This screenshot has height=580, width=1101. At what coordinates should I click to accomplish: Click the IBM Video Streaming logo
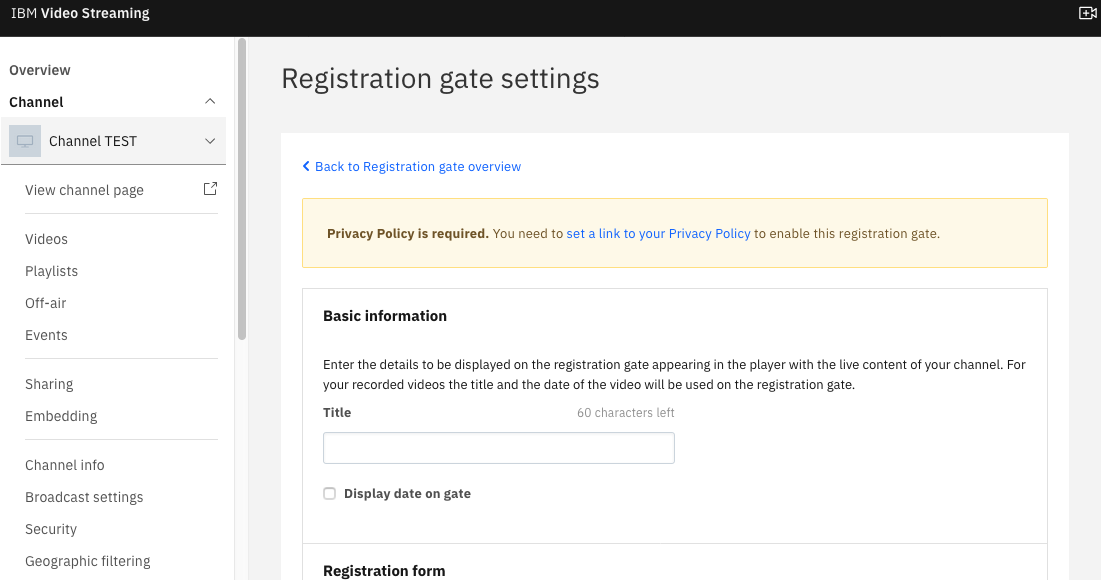[80, 13]
